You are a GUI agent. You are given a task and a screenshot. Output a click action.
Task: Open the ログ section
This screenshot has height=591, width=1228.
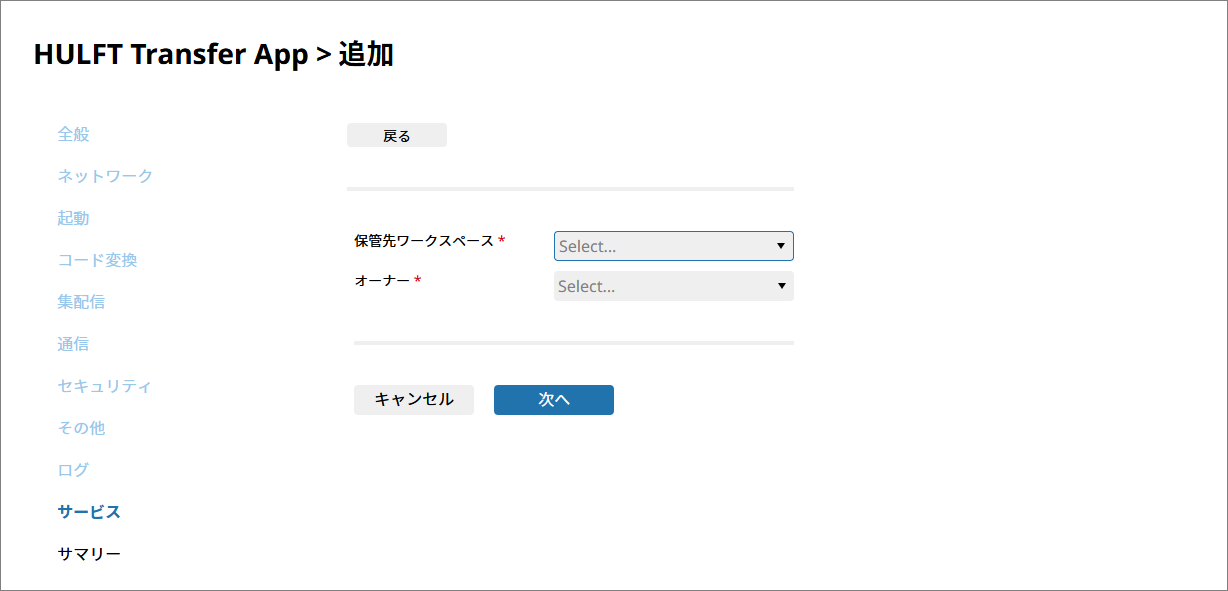pyautogui.click(x=74, y=470)
